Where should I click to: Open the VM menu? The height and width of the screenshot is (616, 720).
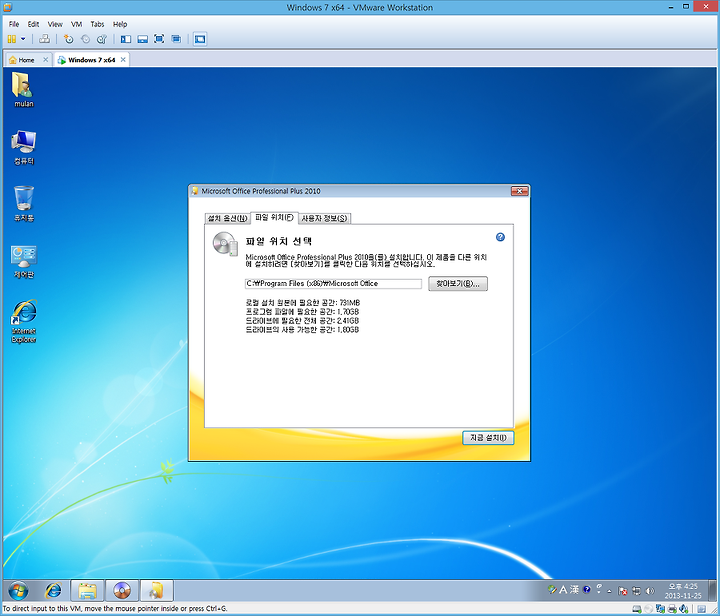(x=76, y=24)
